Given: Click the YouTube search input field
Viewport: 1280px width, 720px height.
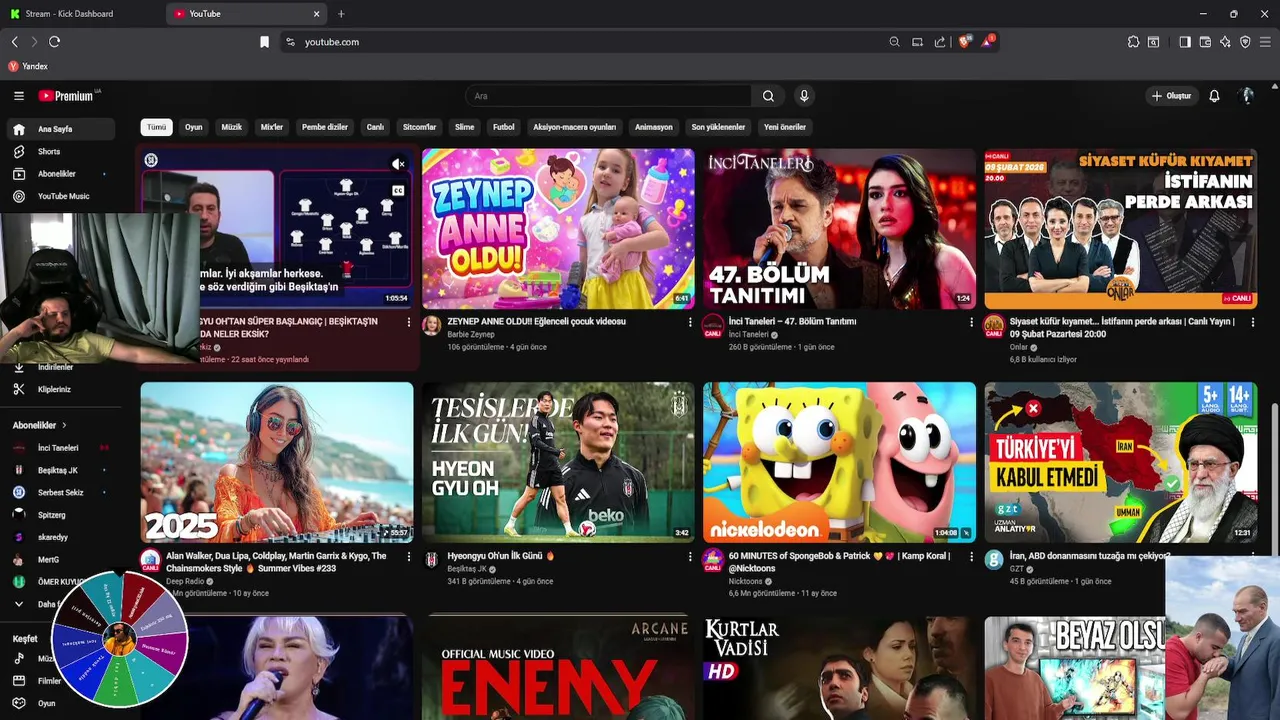Looking at the screenshot, I should tap(608, 96).
